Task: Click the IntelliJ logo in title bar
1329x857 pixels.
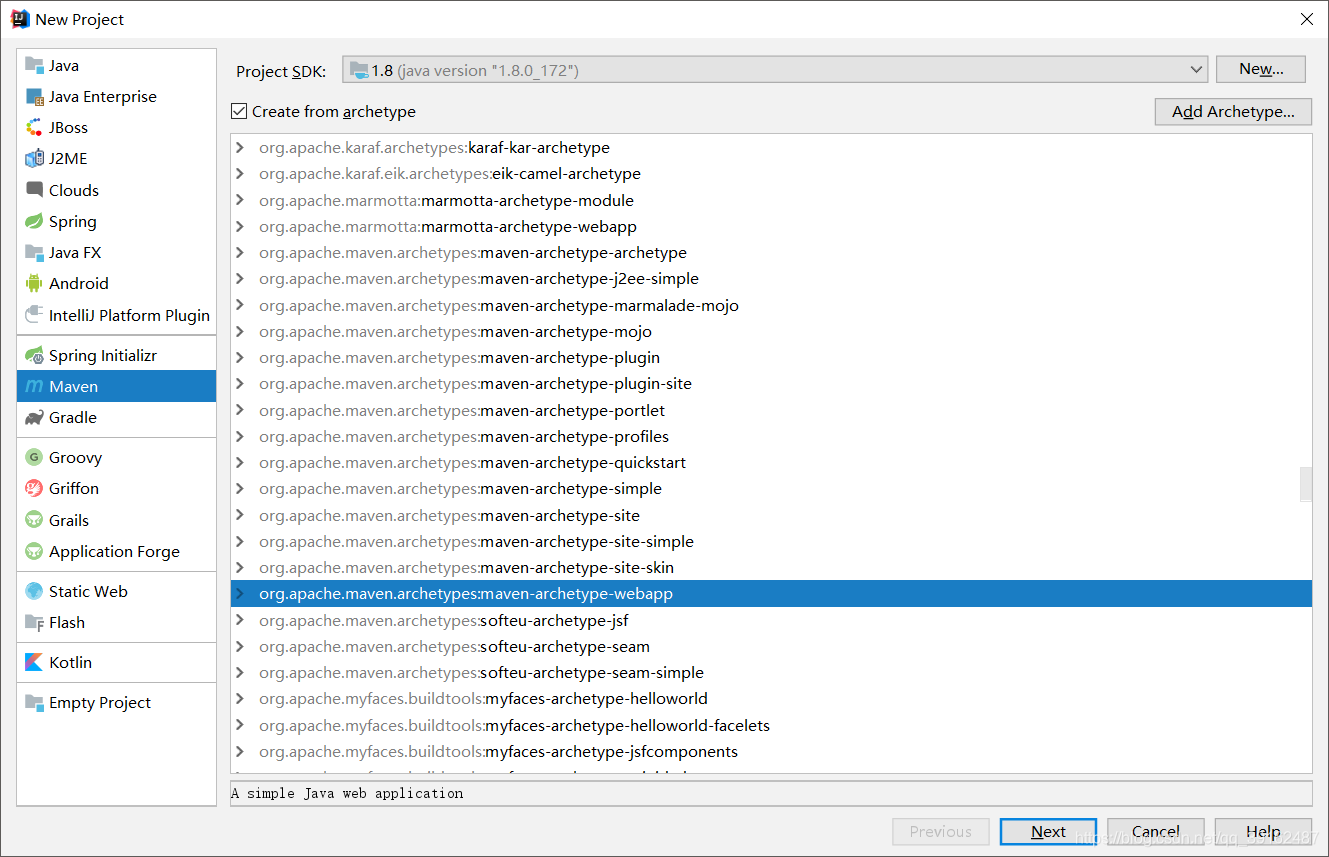Action: coord(19,19)
